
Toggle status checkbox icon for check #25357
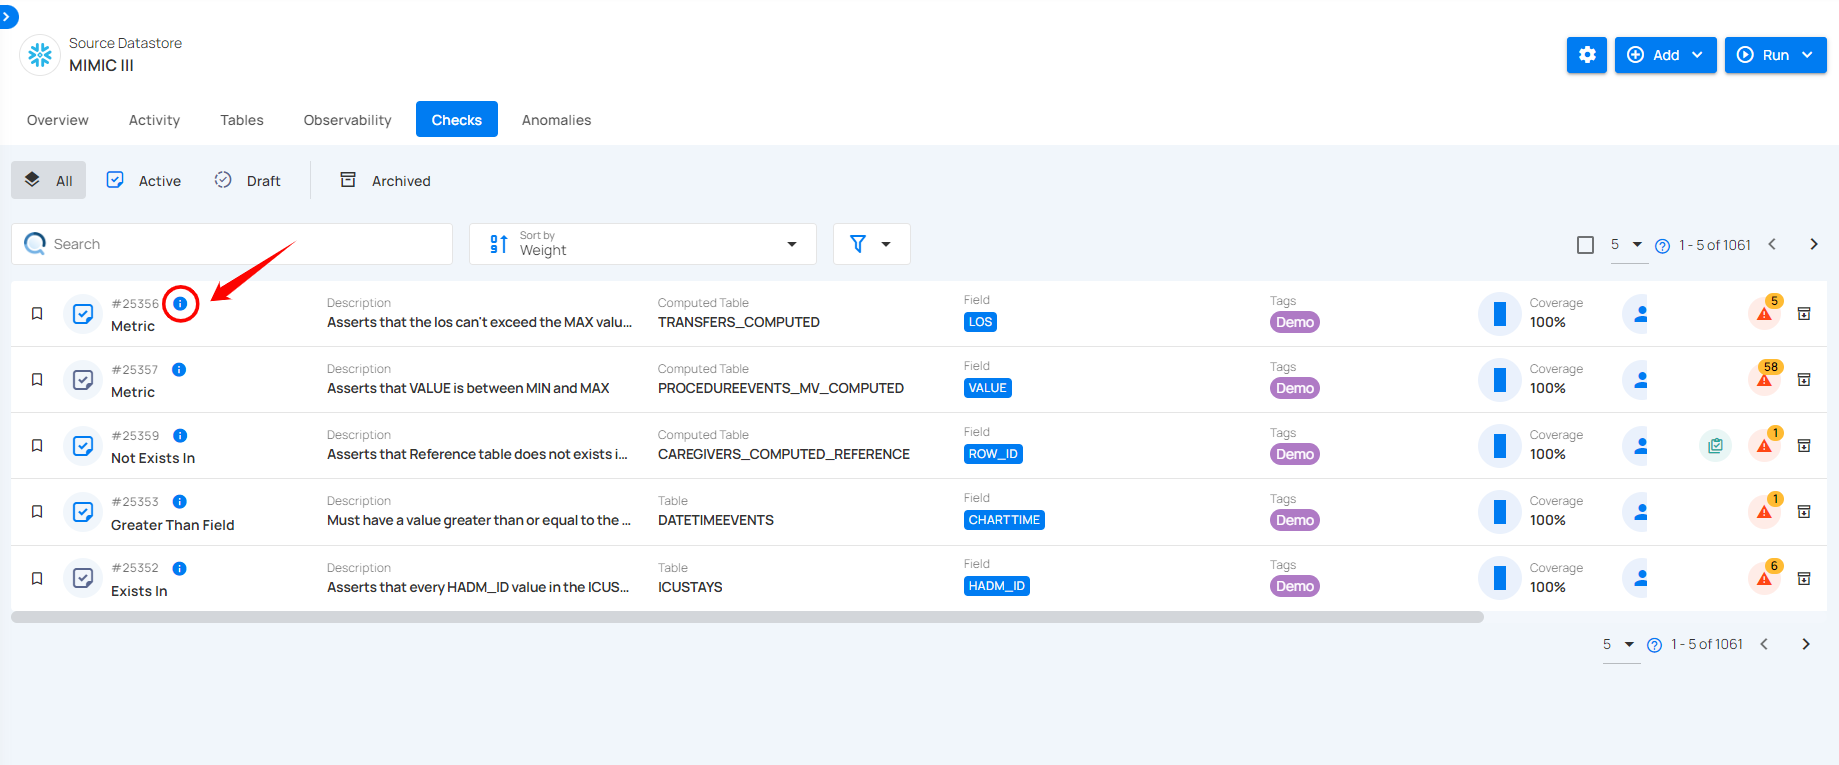pos(83,380)
